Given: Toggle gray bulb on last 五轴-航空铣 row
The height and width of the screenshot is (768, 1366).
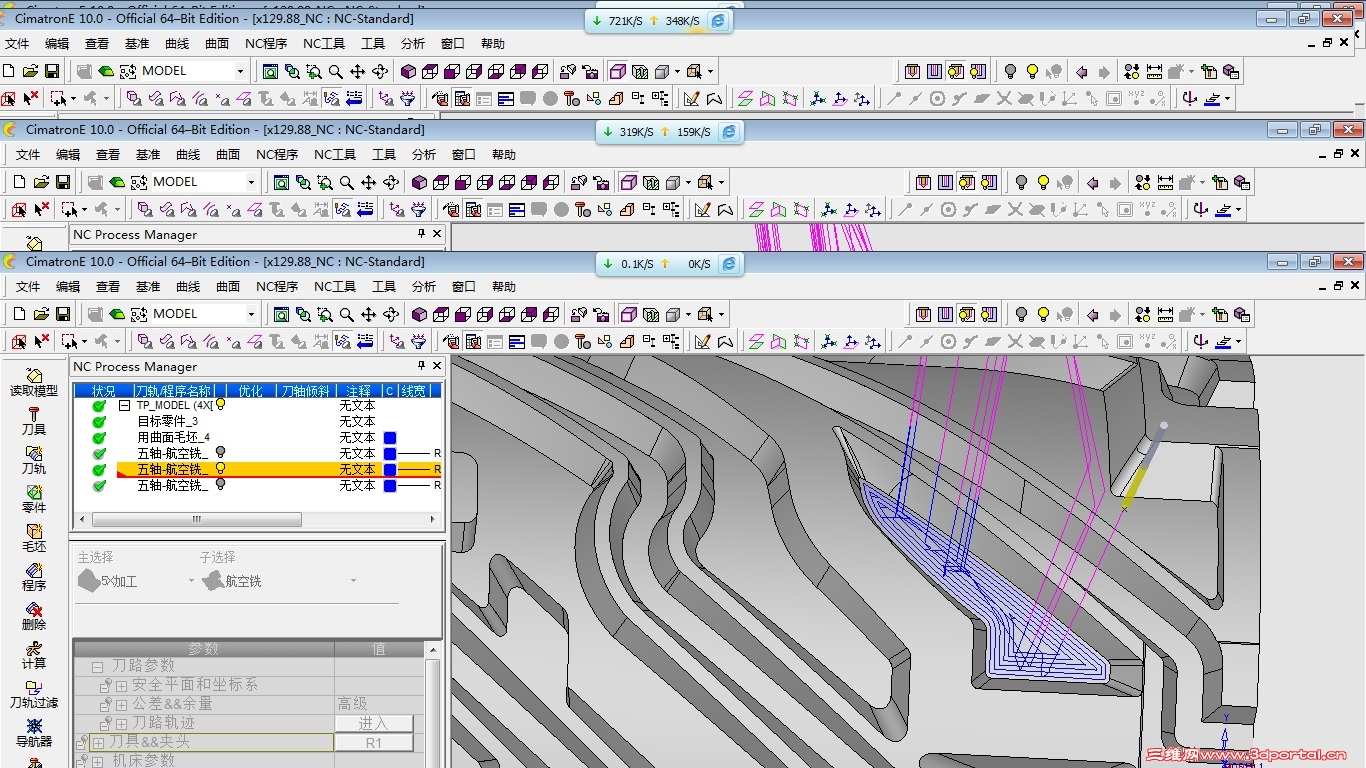Looking at the screenshot, I should click(220, 485).
